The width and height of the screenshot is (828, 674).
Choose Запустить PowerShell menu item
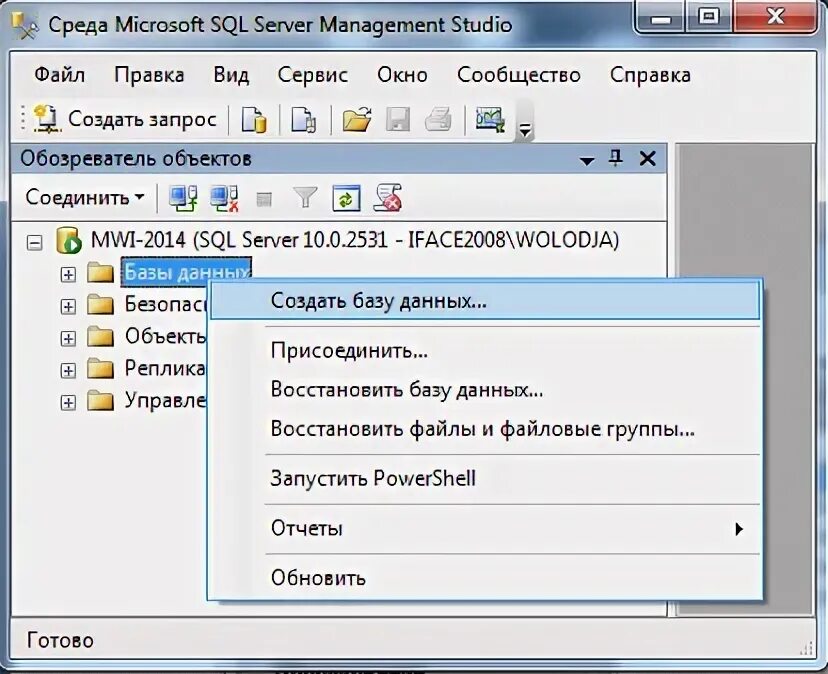click(485, 479)
